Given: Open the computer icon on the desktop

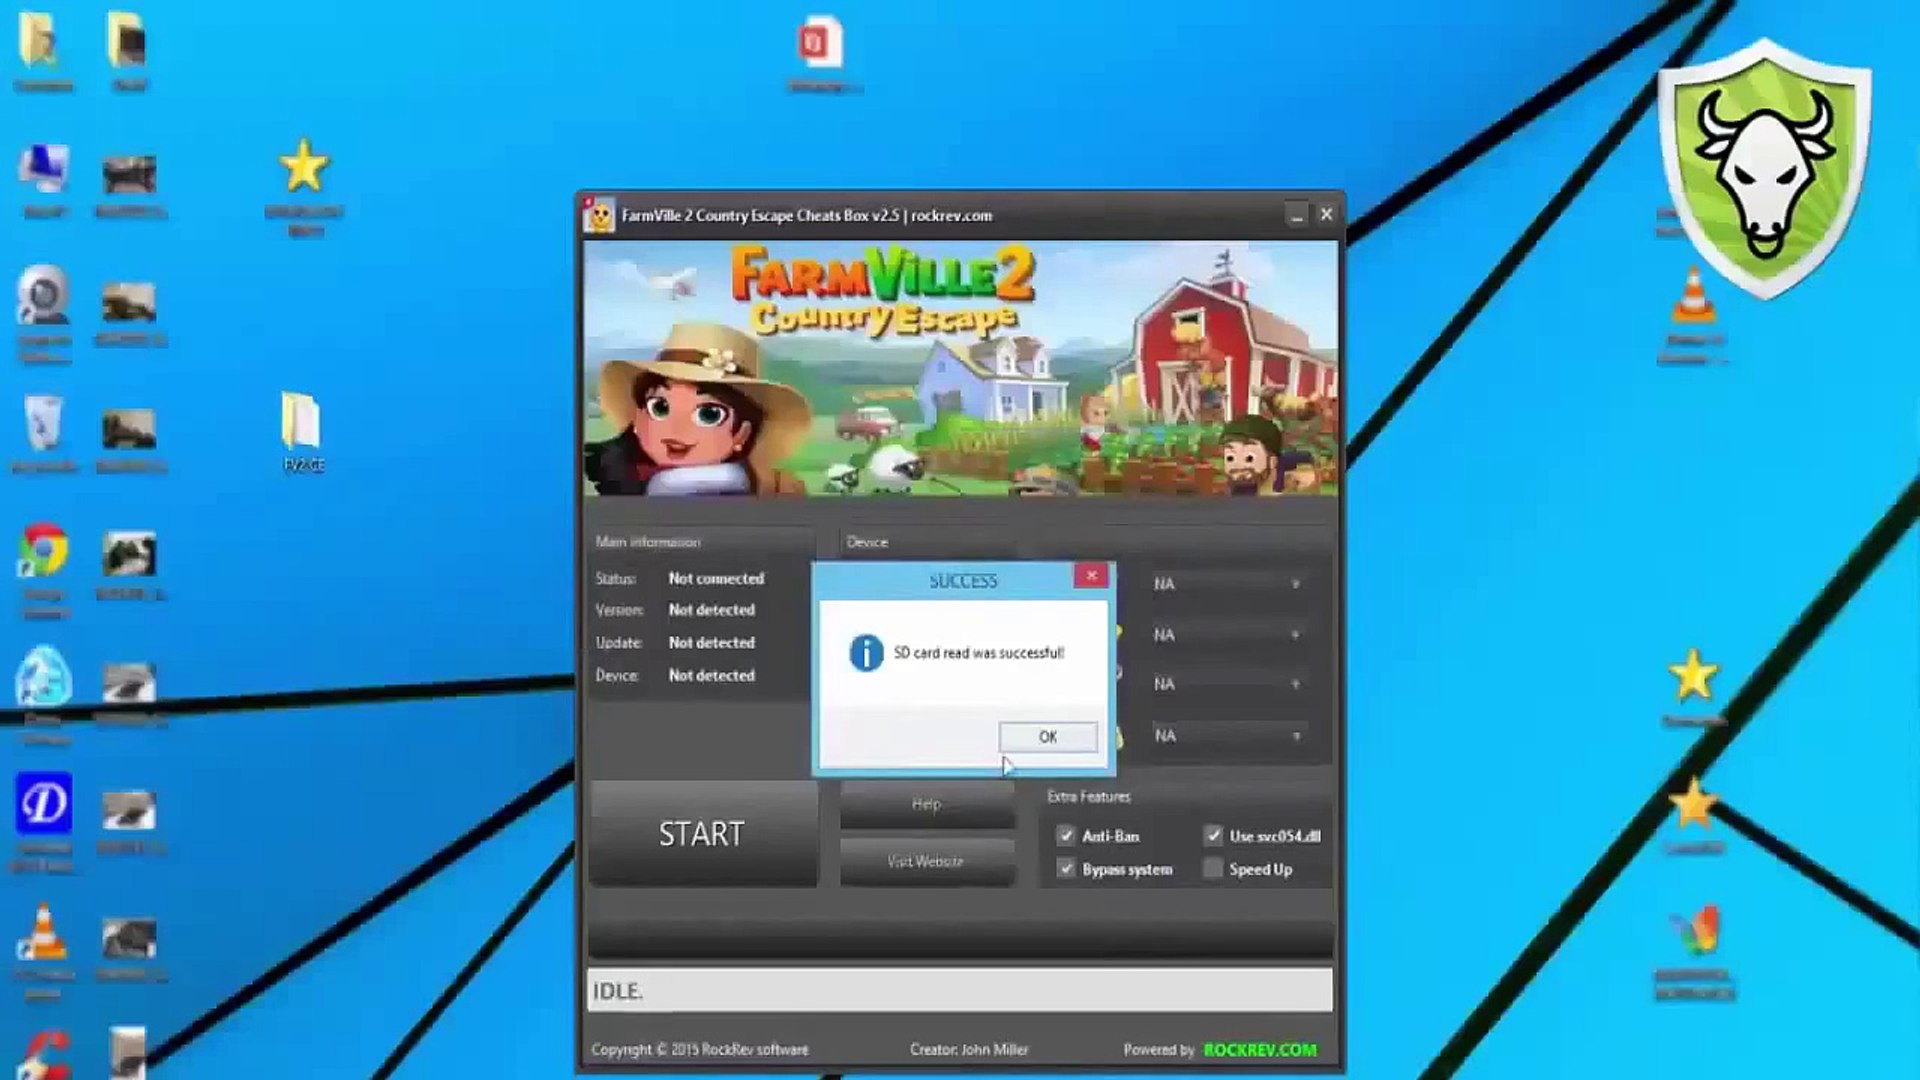Looking at the screenshot, I should coord(44,170).
